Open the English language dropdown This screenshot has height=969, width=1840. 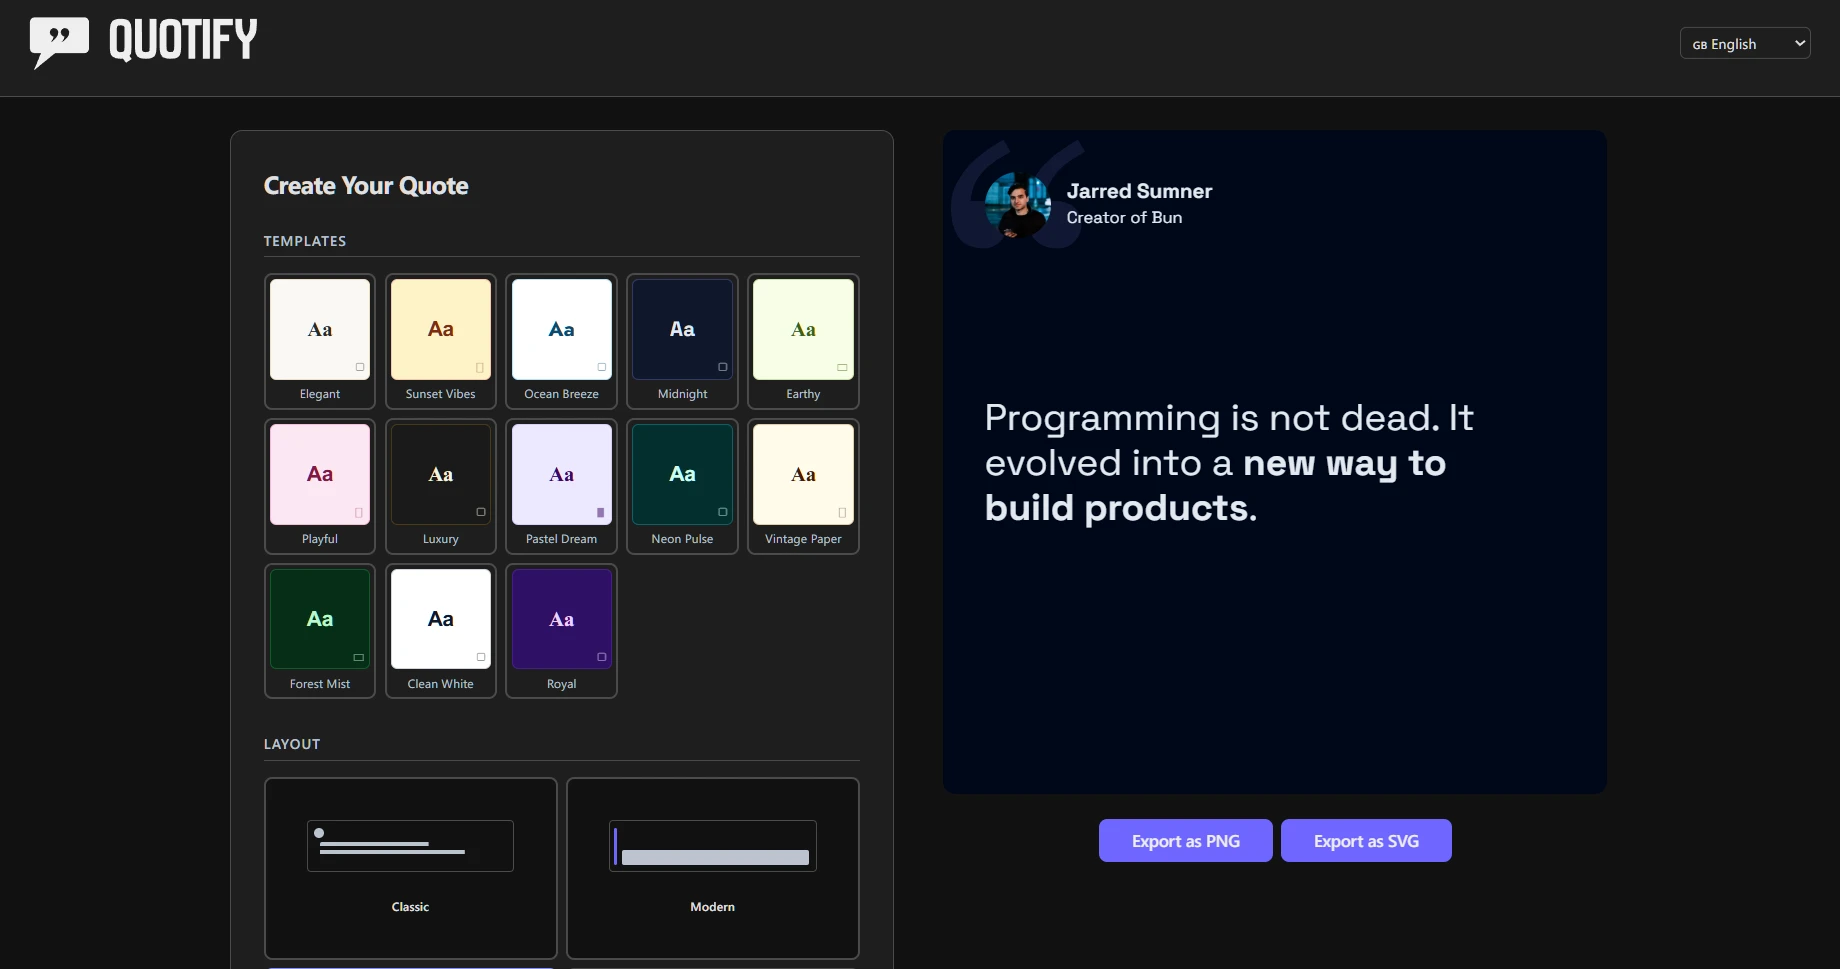tap(1745, 43)
